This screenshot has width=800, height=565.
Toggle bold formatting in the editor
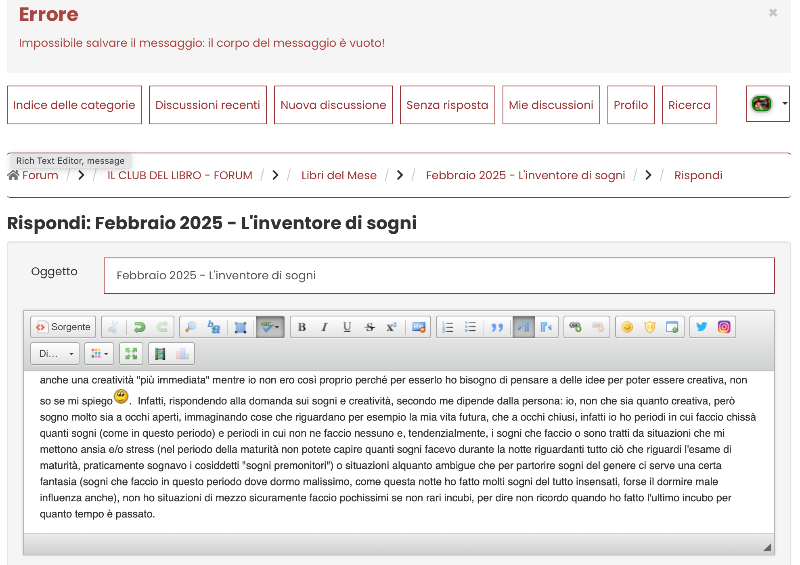point(299,327)
